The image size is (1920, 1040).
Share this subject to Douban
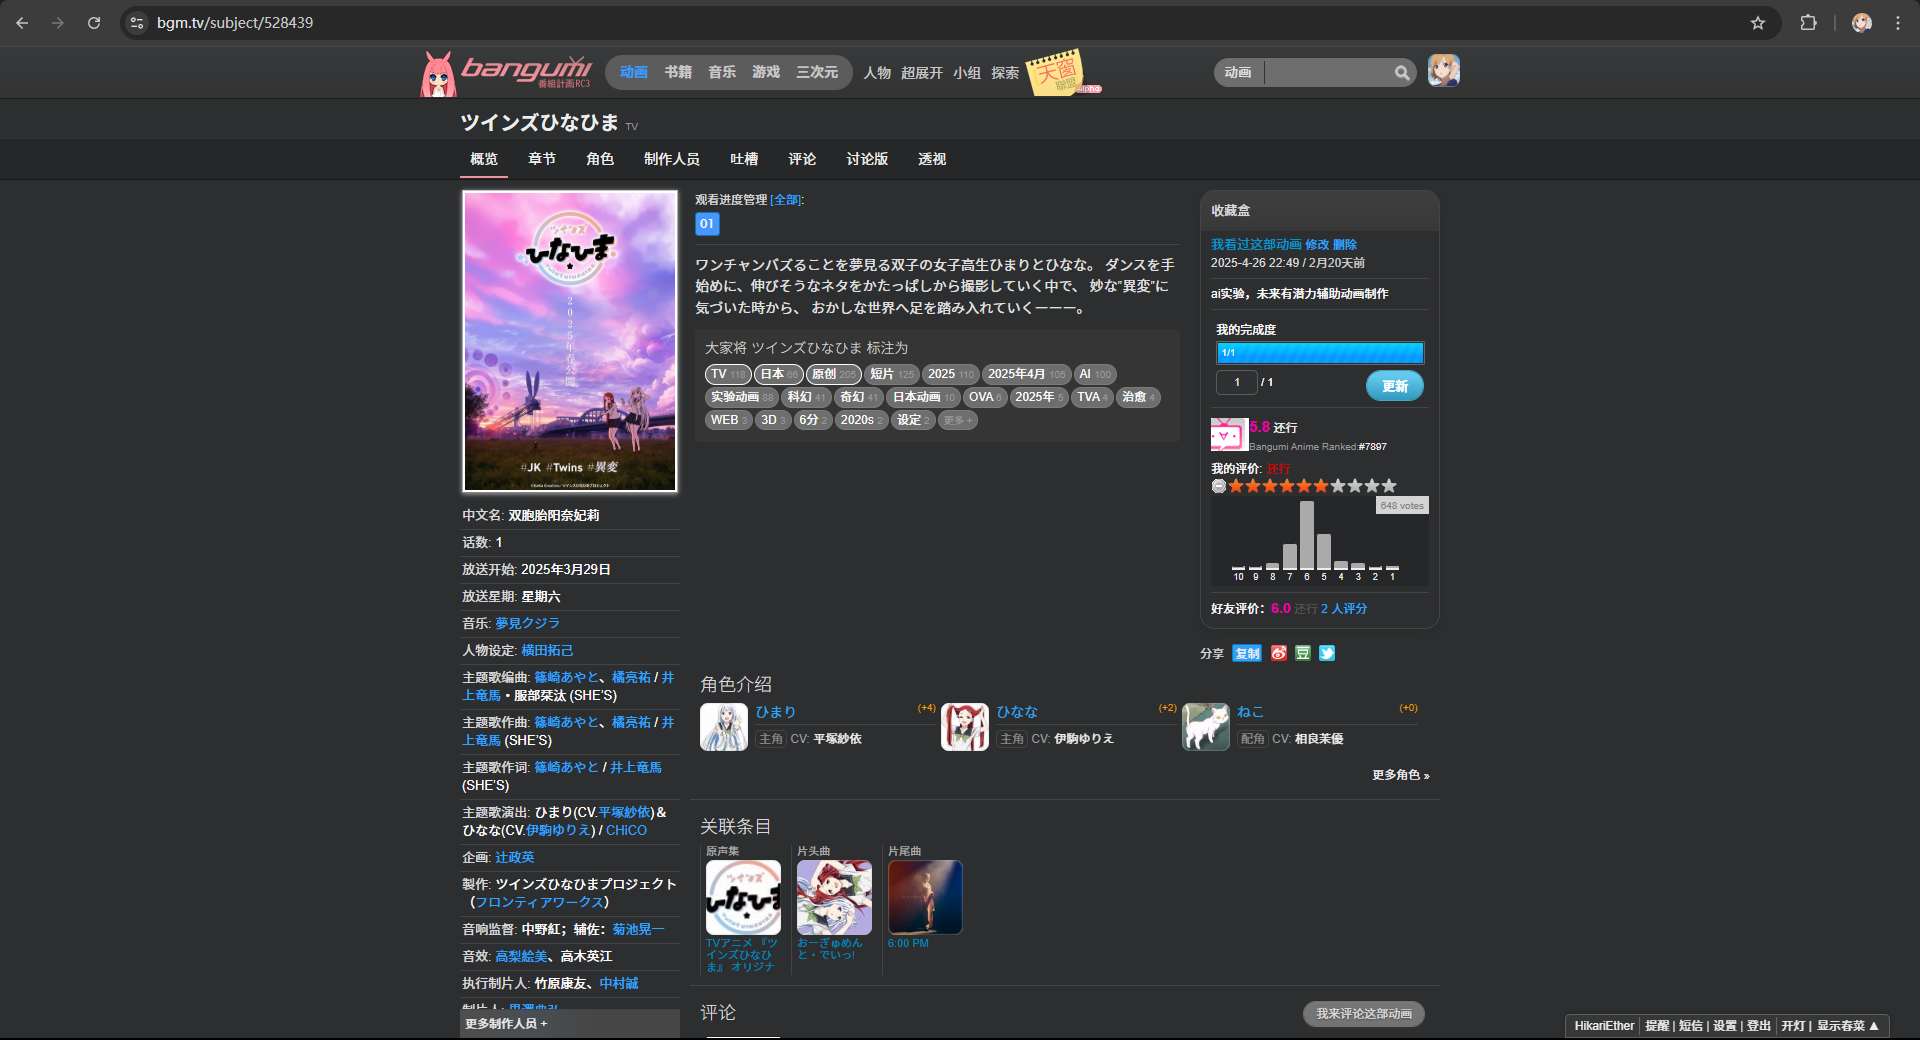[x=1302, y=653]
